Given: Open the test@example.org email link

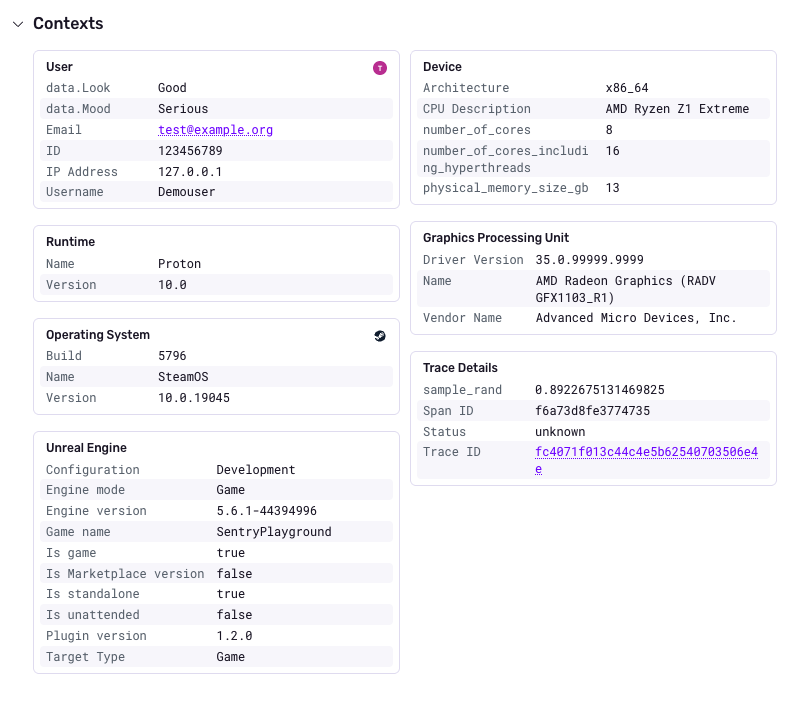Looking at the screenshot, I should tap(215, 130).
